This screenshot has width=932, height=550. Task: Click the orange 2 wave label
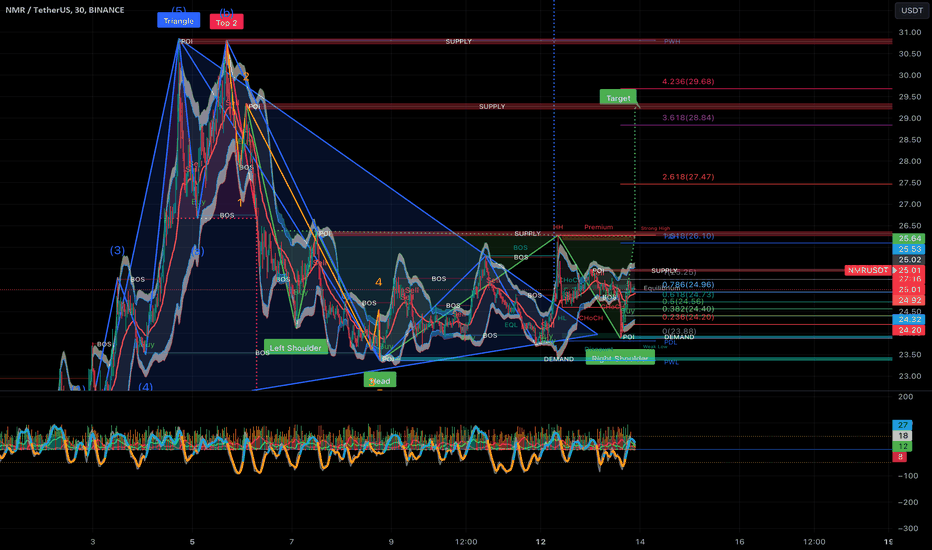click(x=245, y=77)
